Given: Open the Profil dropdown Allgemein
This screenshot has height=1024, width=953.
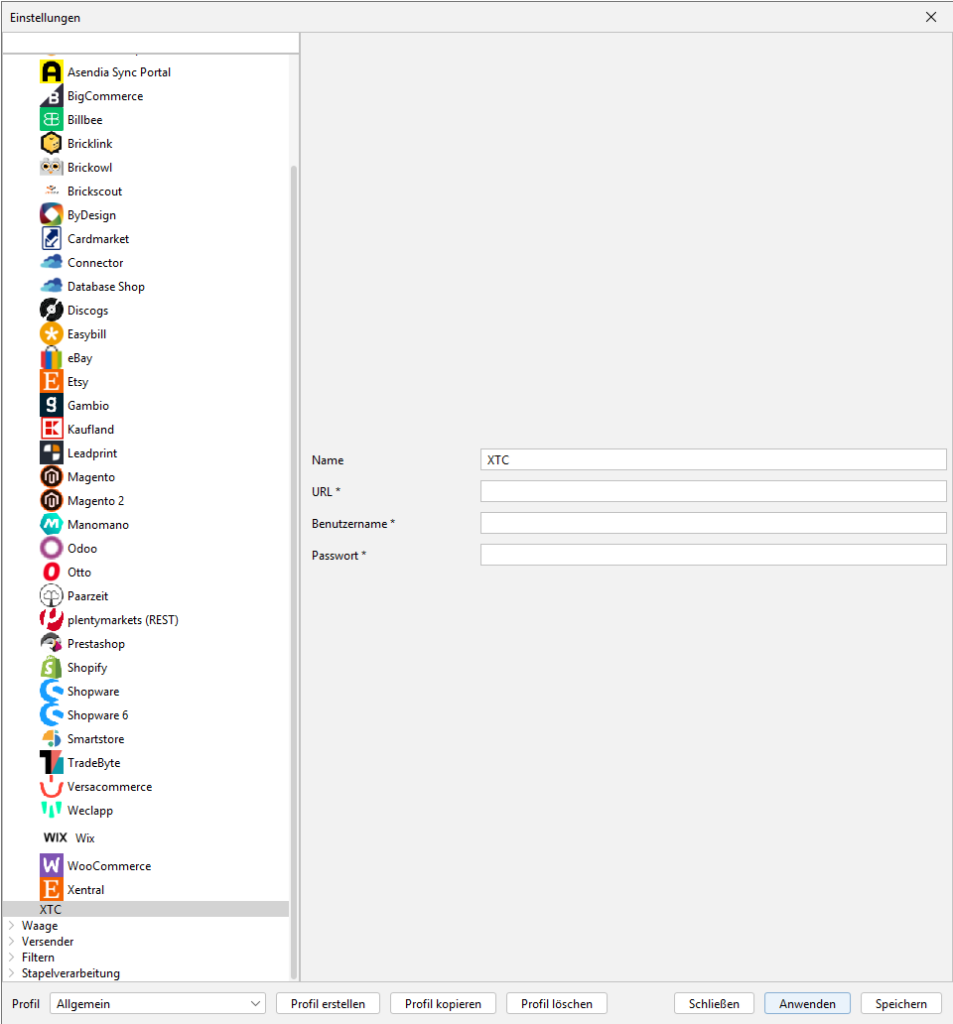Looking at the screenshot, I should tap(158, 1004).
